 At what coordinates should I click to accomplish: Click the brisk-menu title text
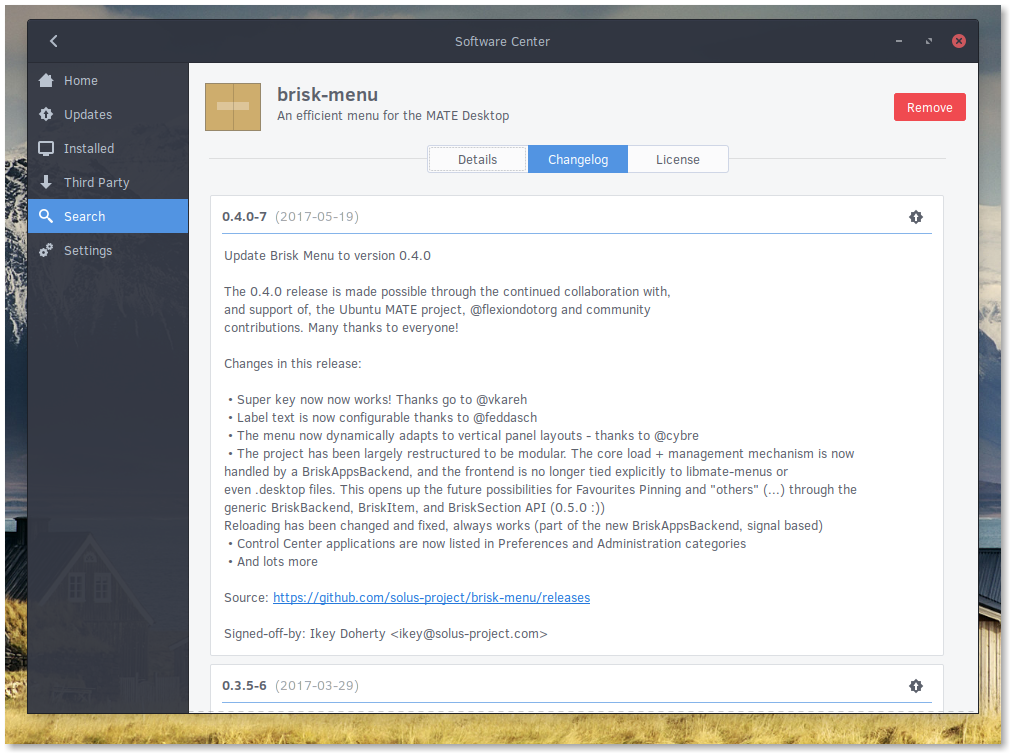tap(327, 95)
